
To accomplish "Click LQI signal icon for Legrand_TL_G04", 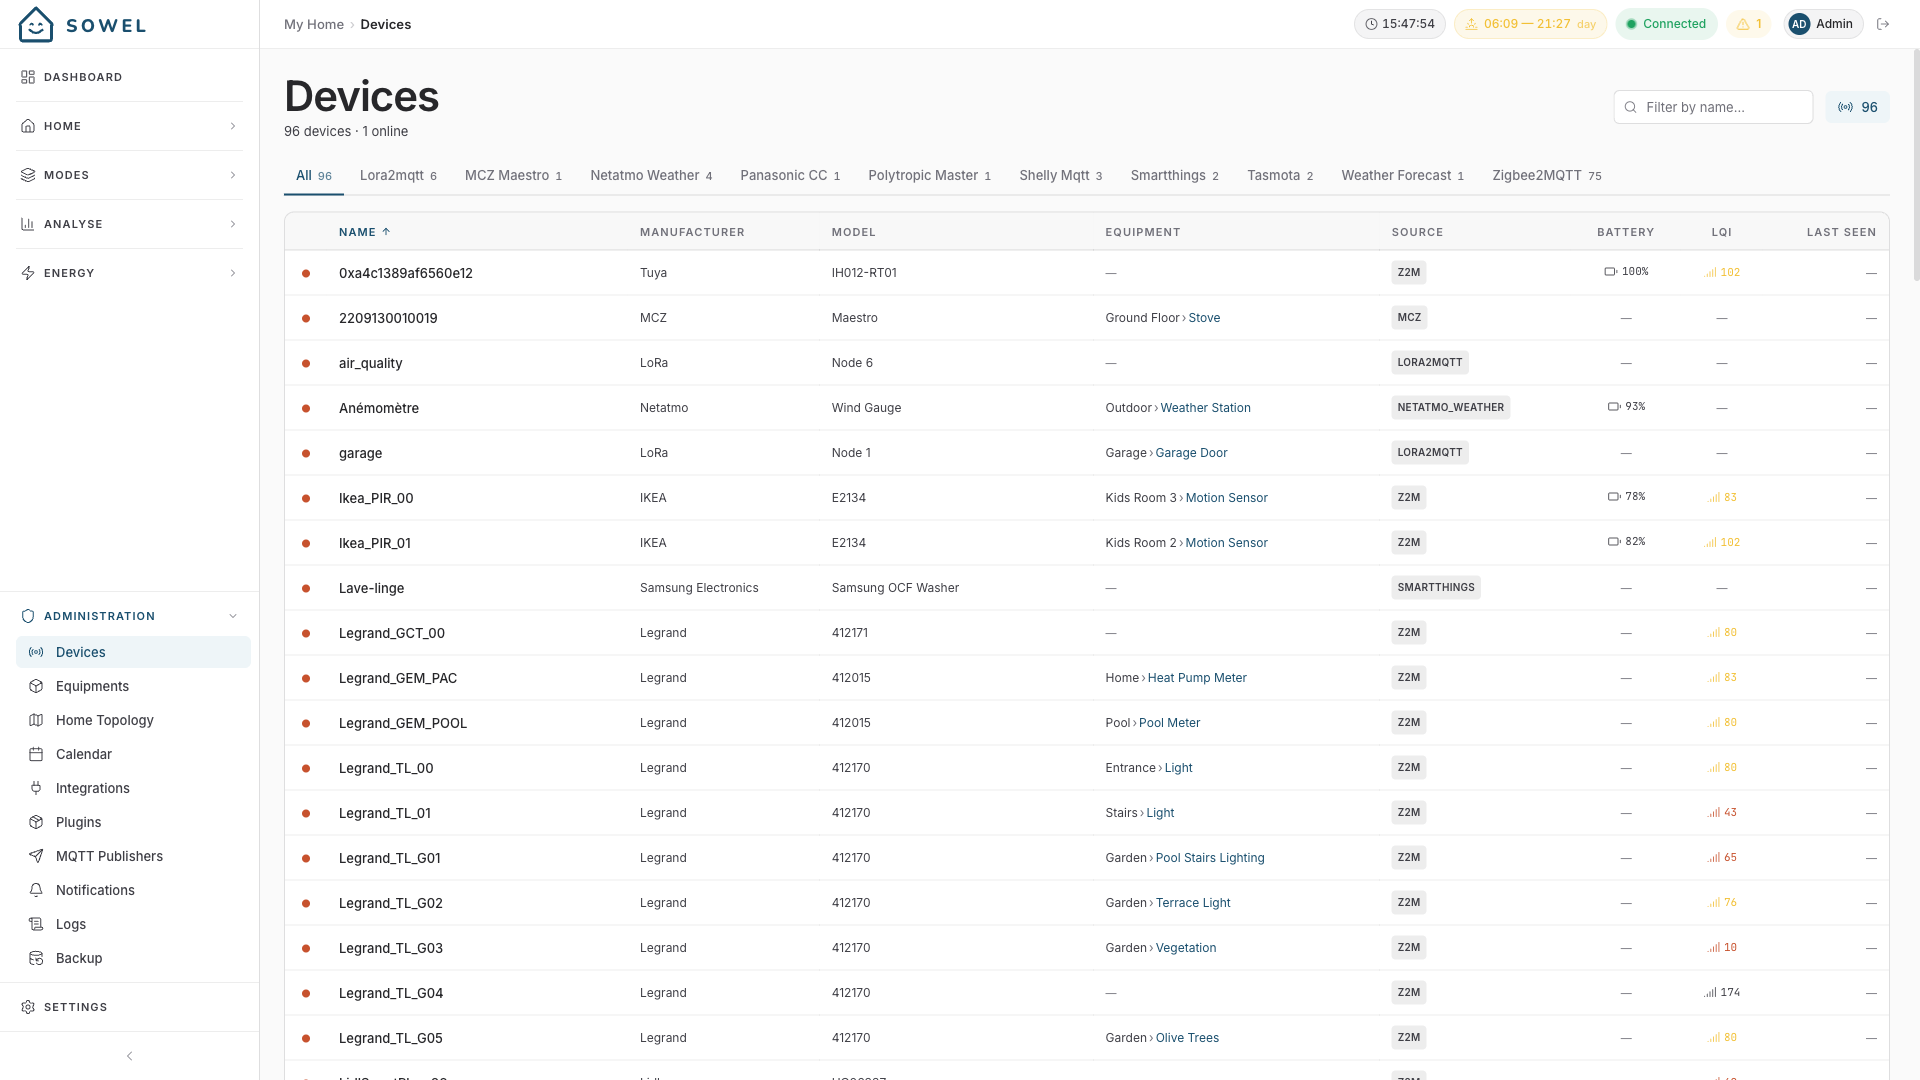I will (x=1710, y=993).
